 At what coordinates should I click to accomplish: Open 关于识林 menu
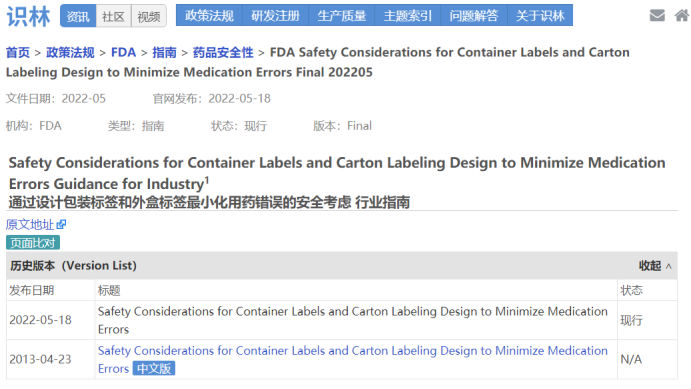tap(540, 15)
